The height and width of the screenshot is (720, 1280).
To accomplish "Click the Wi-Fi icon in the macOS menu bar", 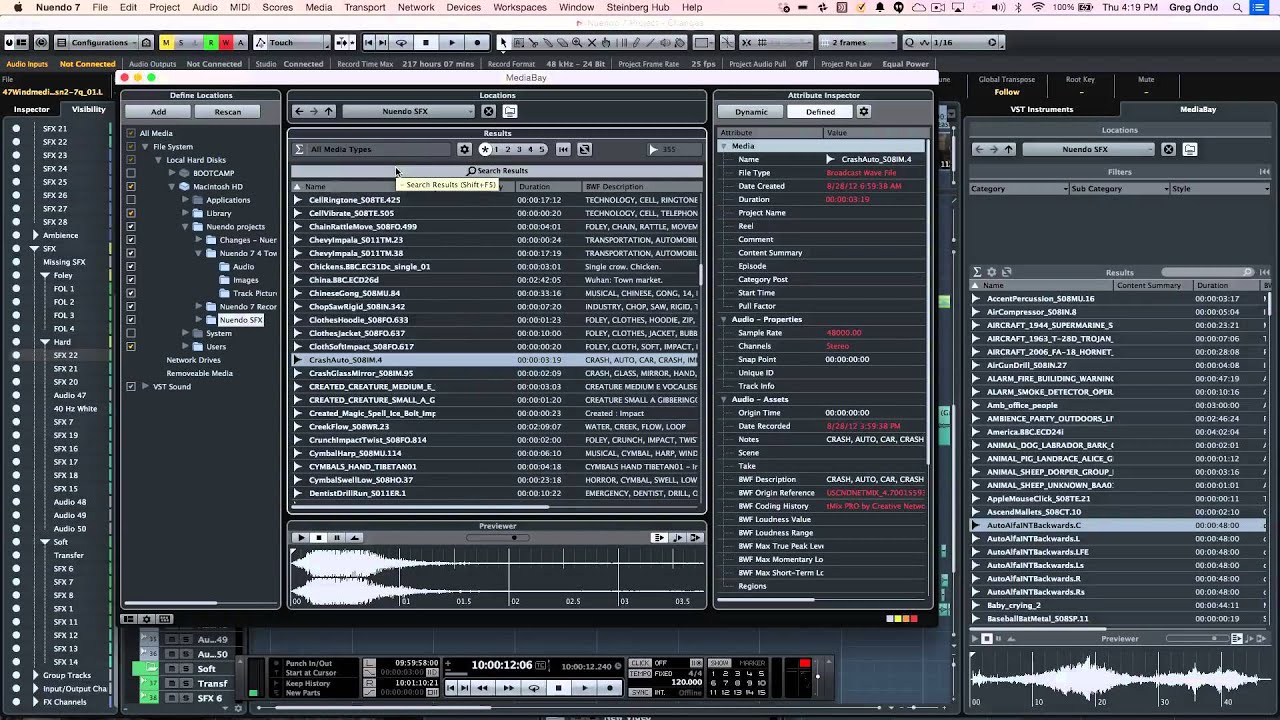I will 1037,7.
